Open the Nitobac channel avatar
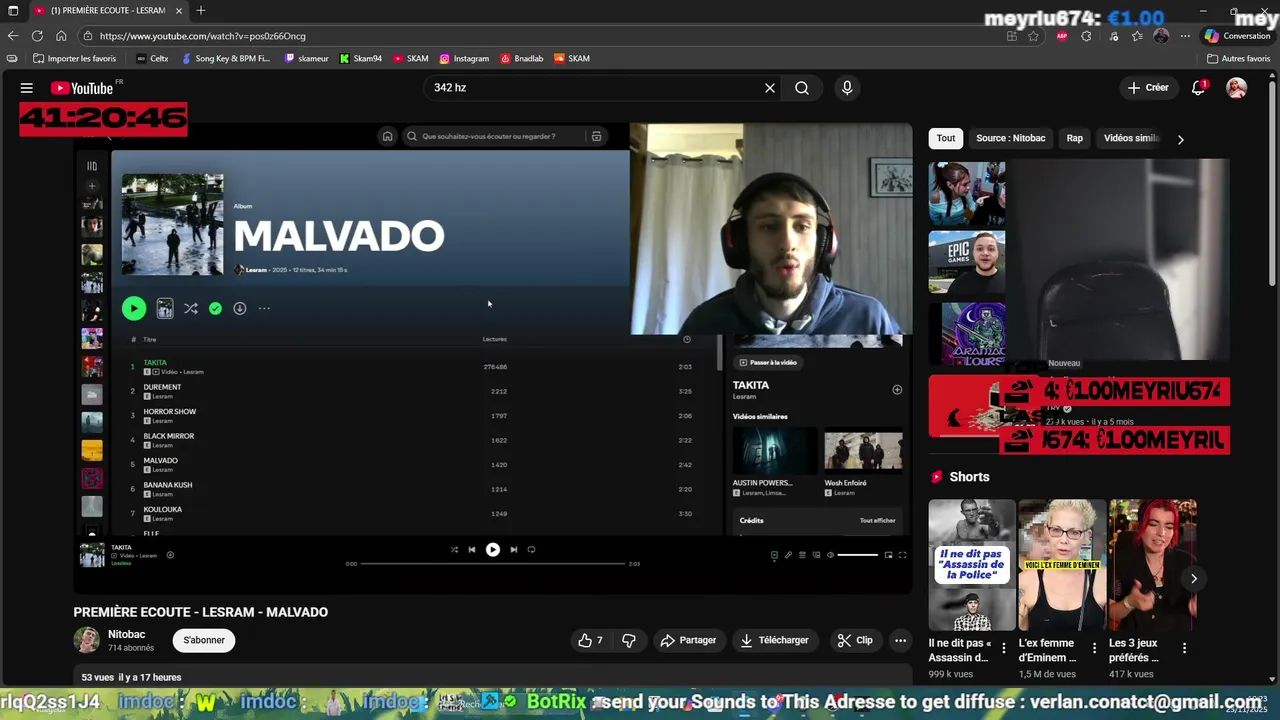Image resolution: width=1280 pixels, height=720 pixels. [x=87, y=640]
